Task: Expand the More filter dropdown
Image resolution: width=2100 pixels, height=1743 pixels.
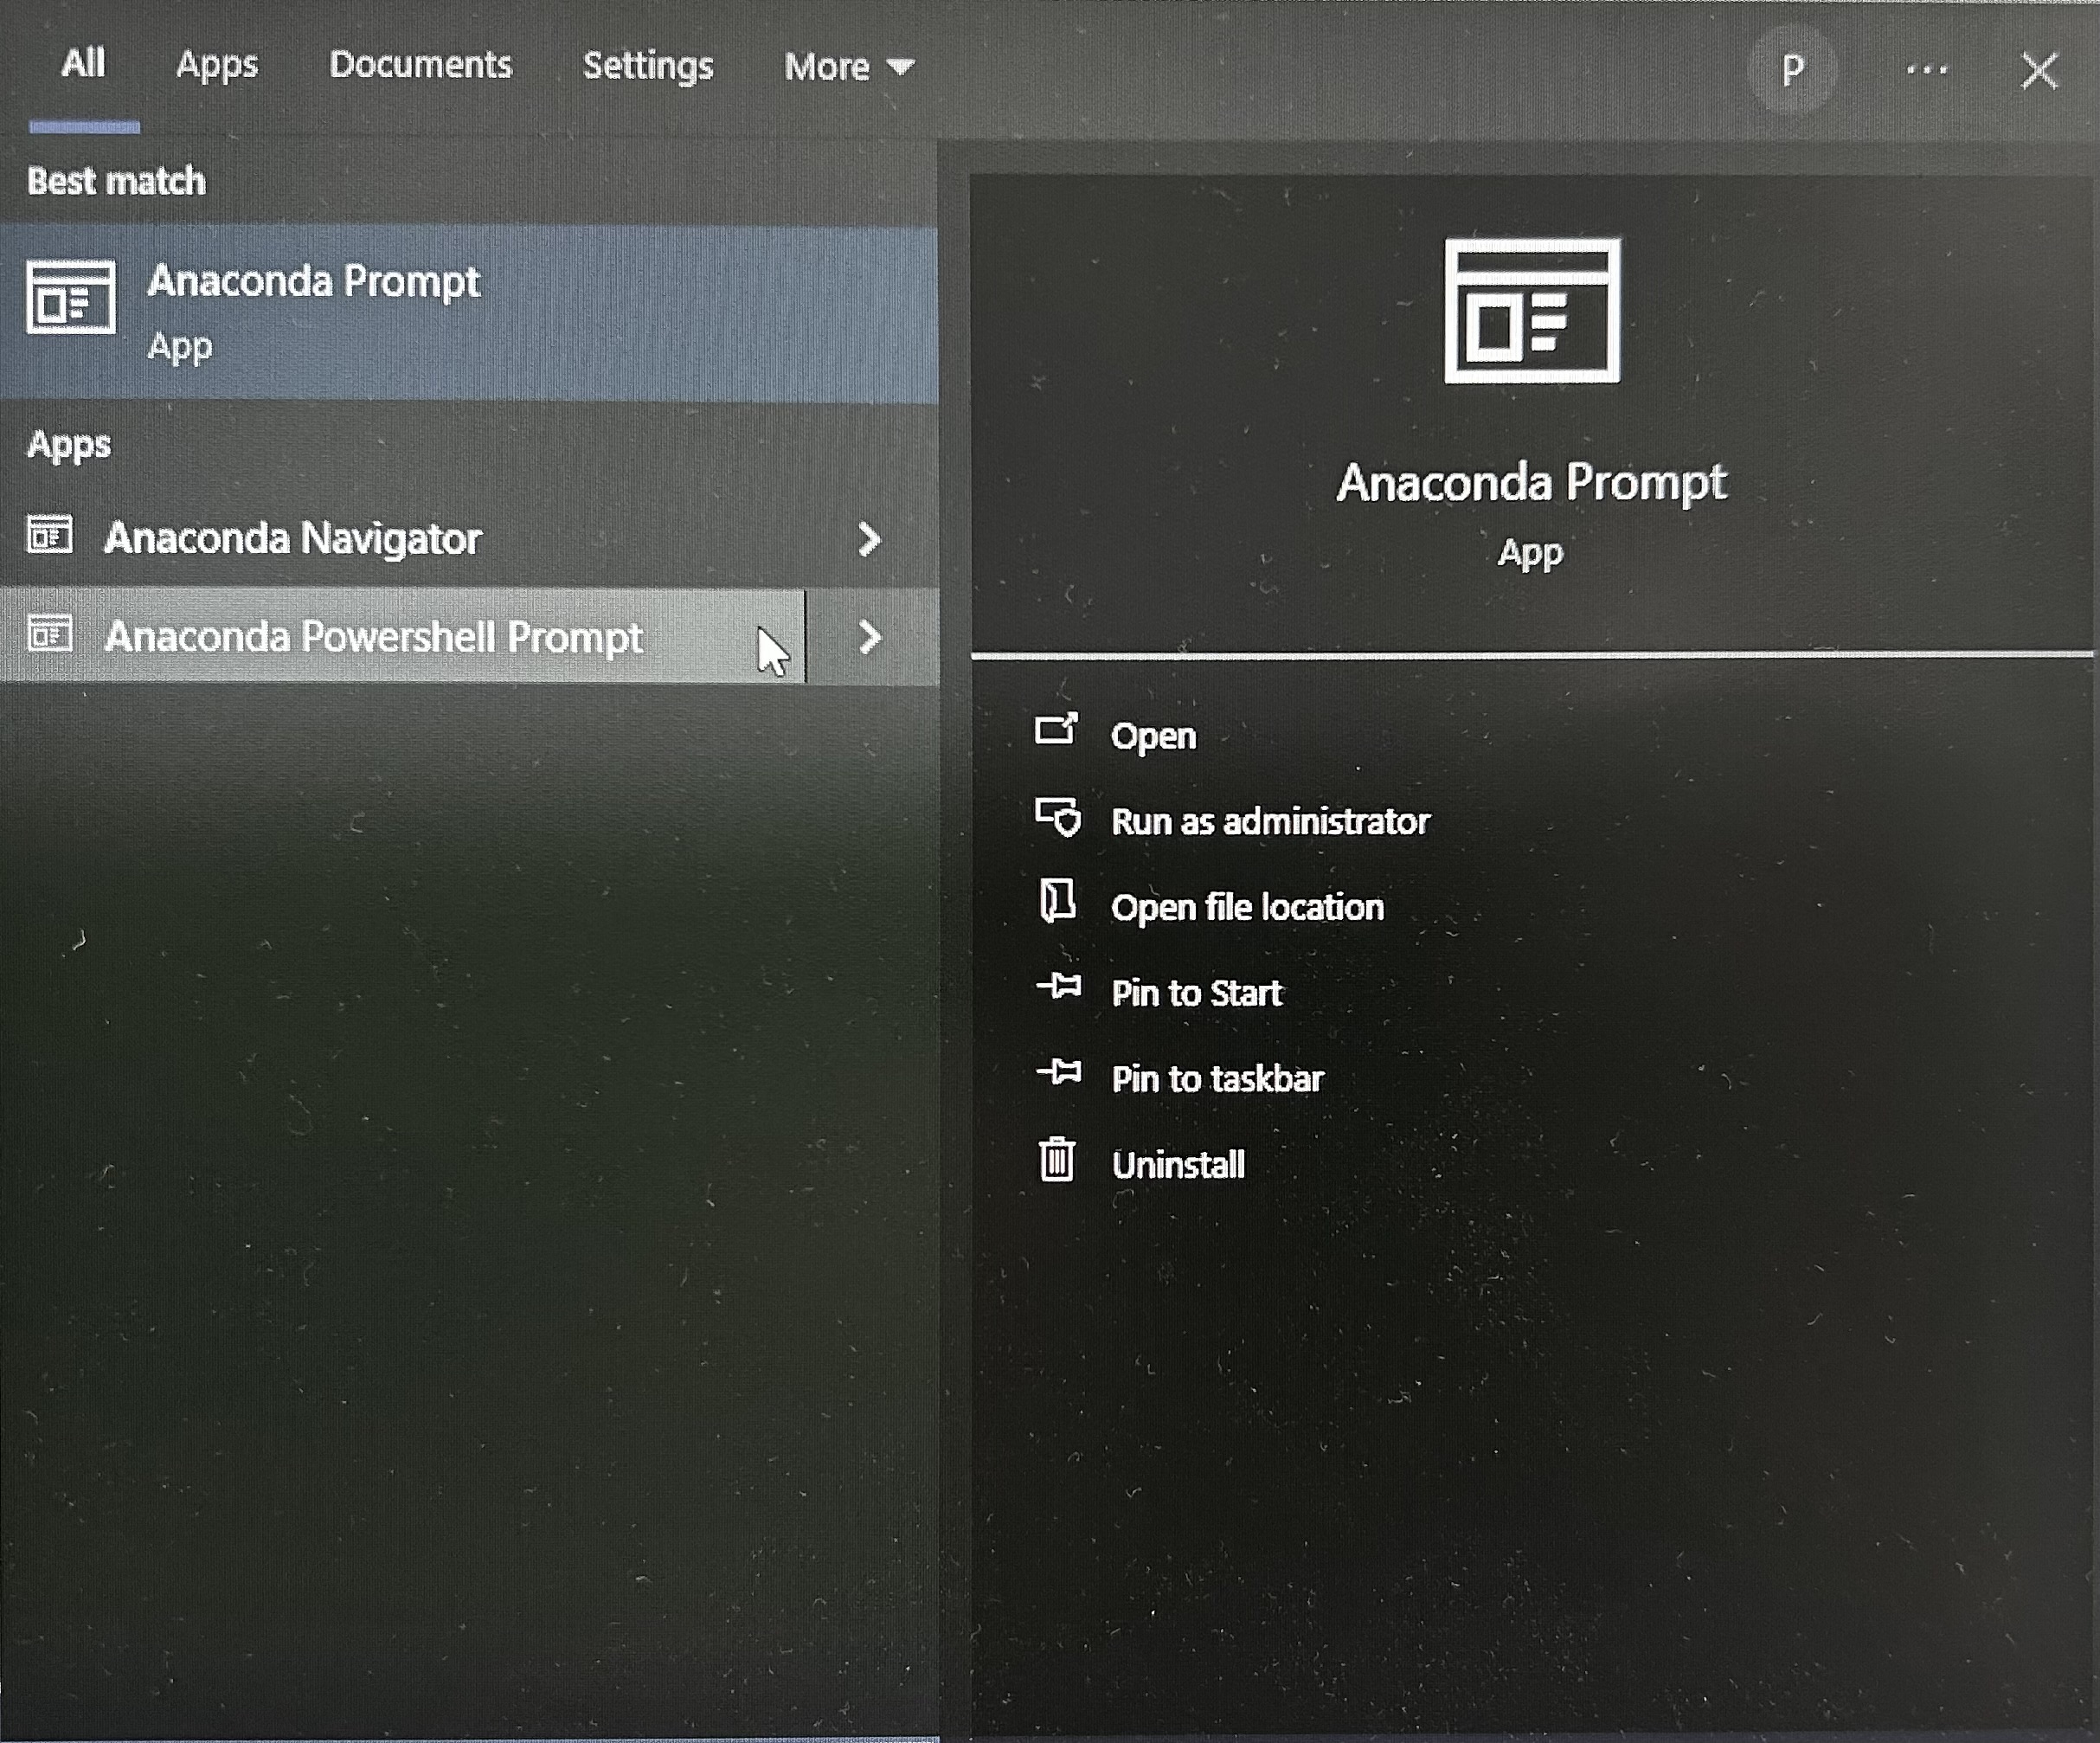Action: pyautogui.click(x=848, y=67)
